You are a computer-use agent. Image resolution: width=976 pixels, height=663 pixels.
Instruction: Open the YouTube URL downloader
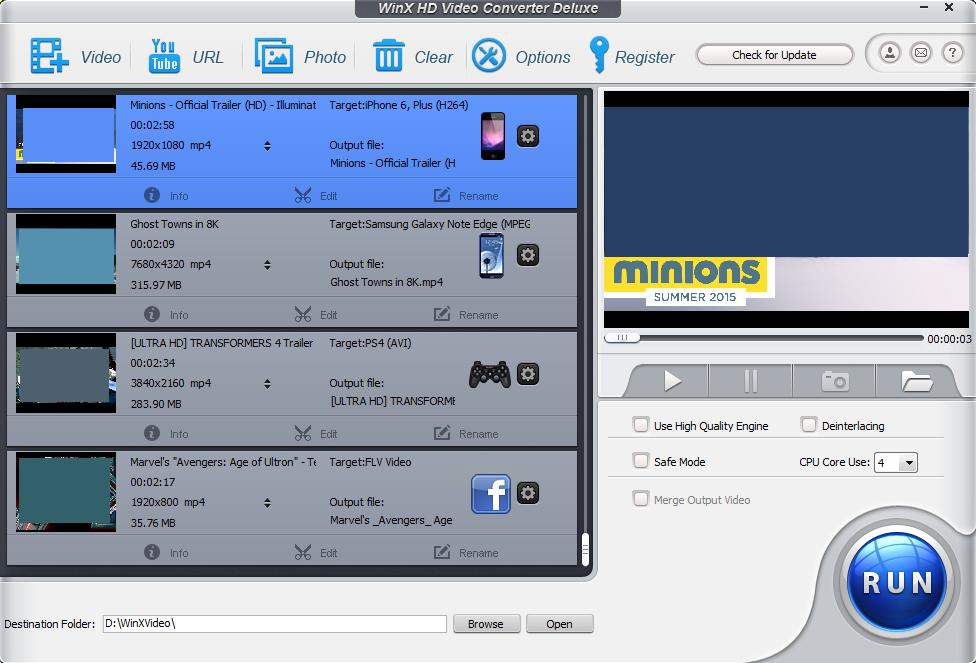pyautogui.click(x=164, y=56)
